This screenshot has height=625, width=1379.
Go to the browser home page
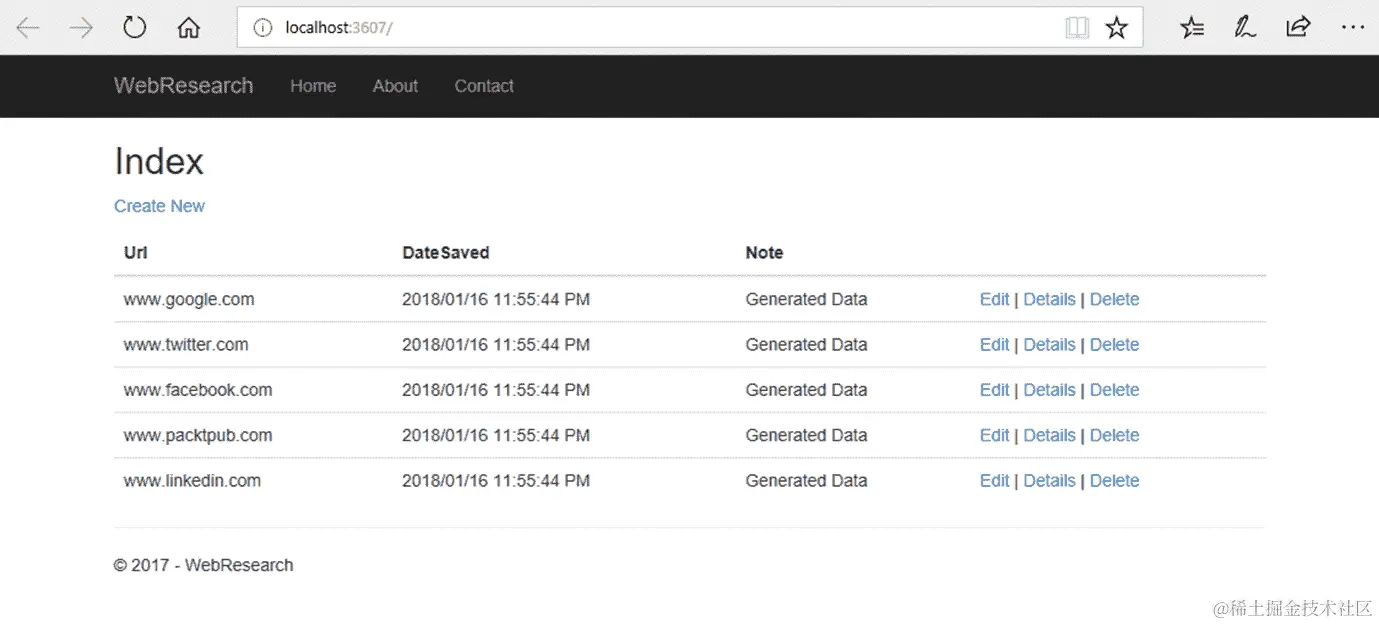(x=188, y=28)
